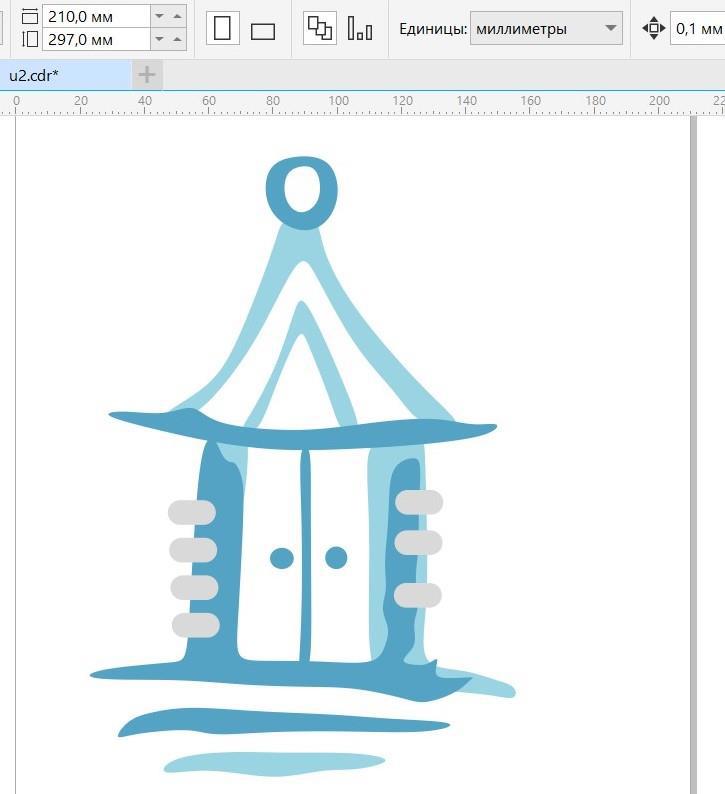The image size is (725, 794).
Task: Decrease page width with down arrow
Action: (x=159, y=16)
